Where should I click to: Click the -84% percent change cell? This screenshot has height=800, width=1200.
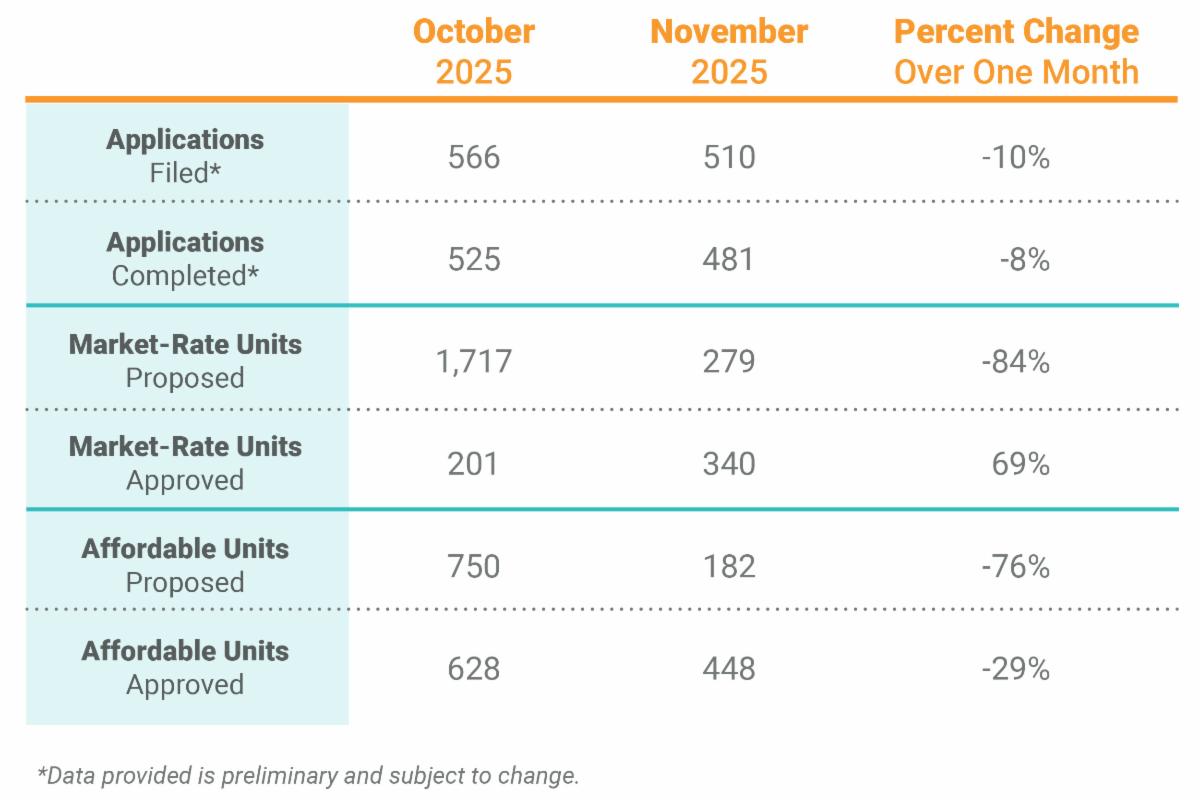(1016, 362)
